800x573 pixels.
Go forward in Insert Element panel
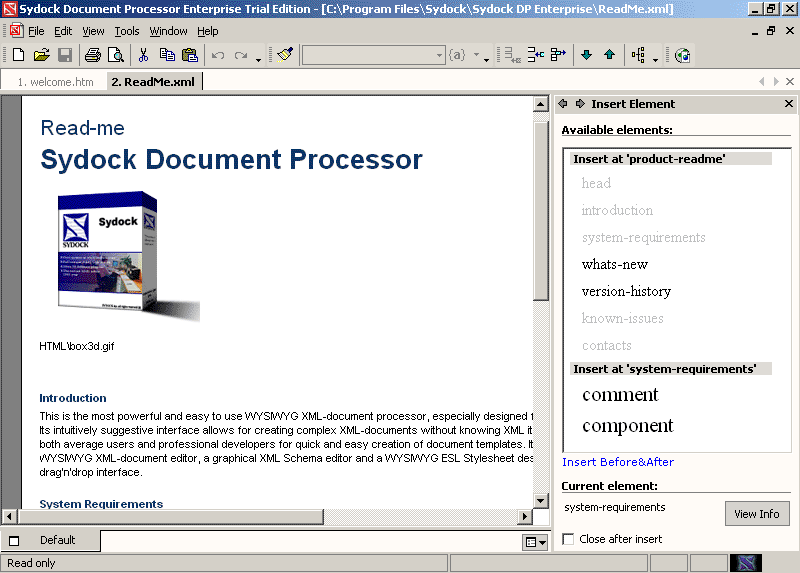click(x=580, y=104)
